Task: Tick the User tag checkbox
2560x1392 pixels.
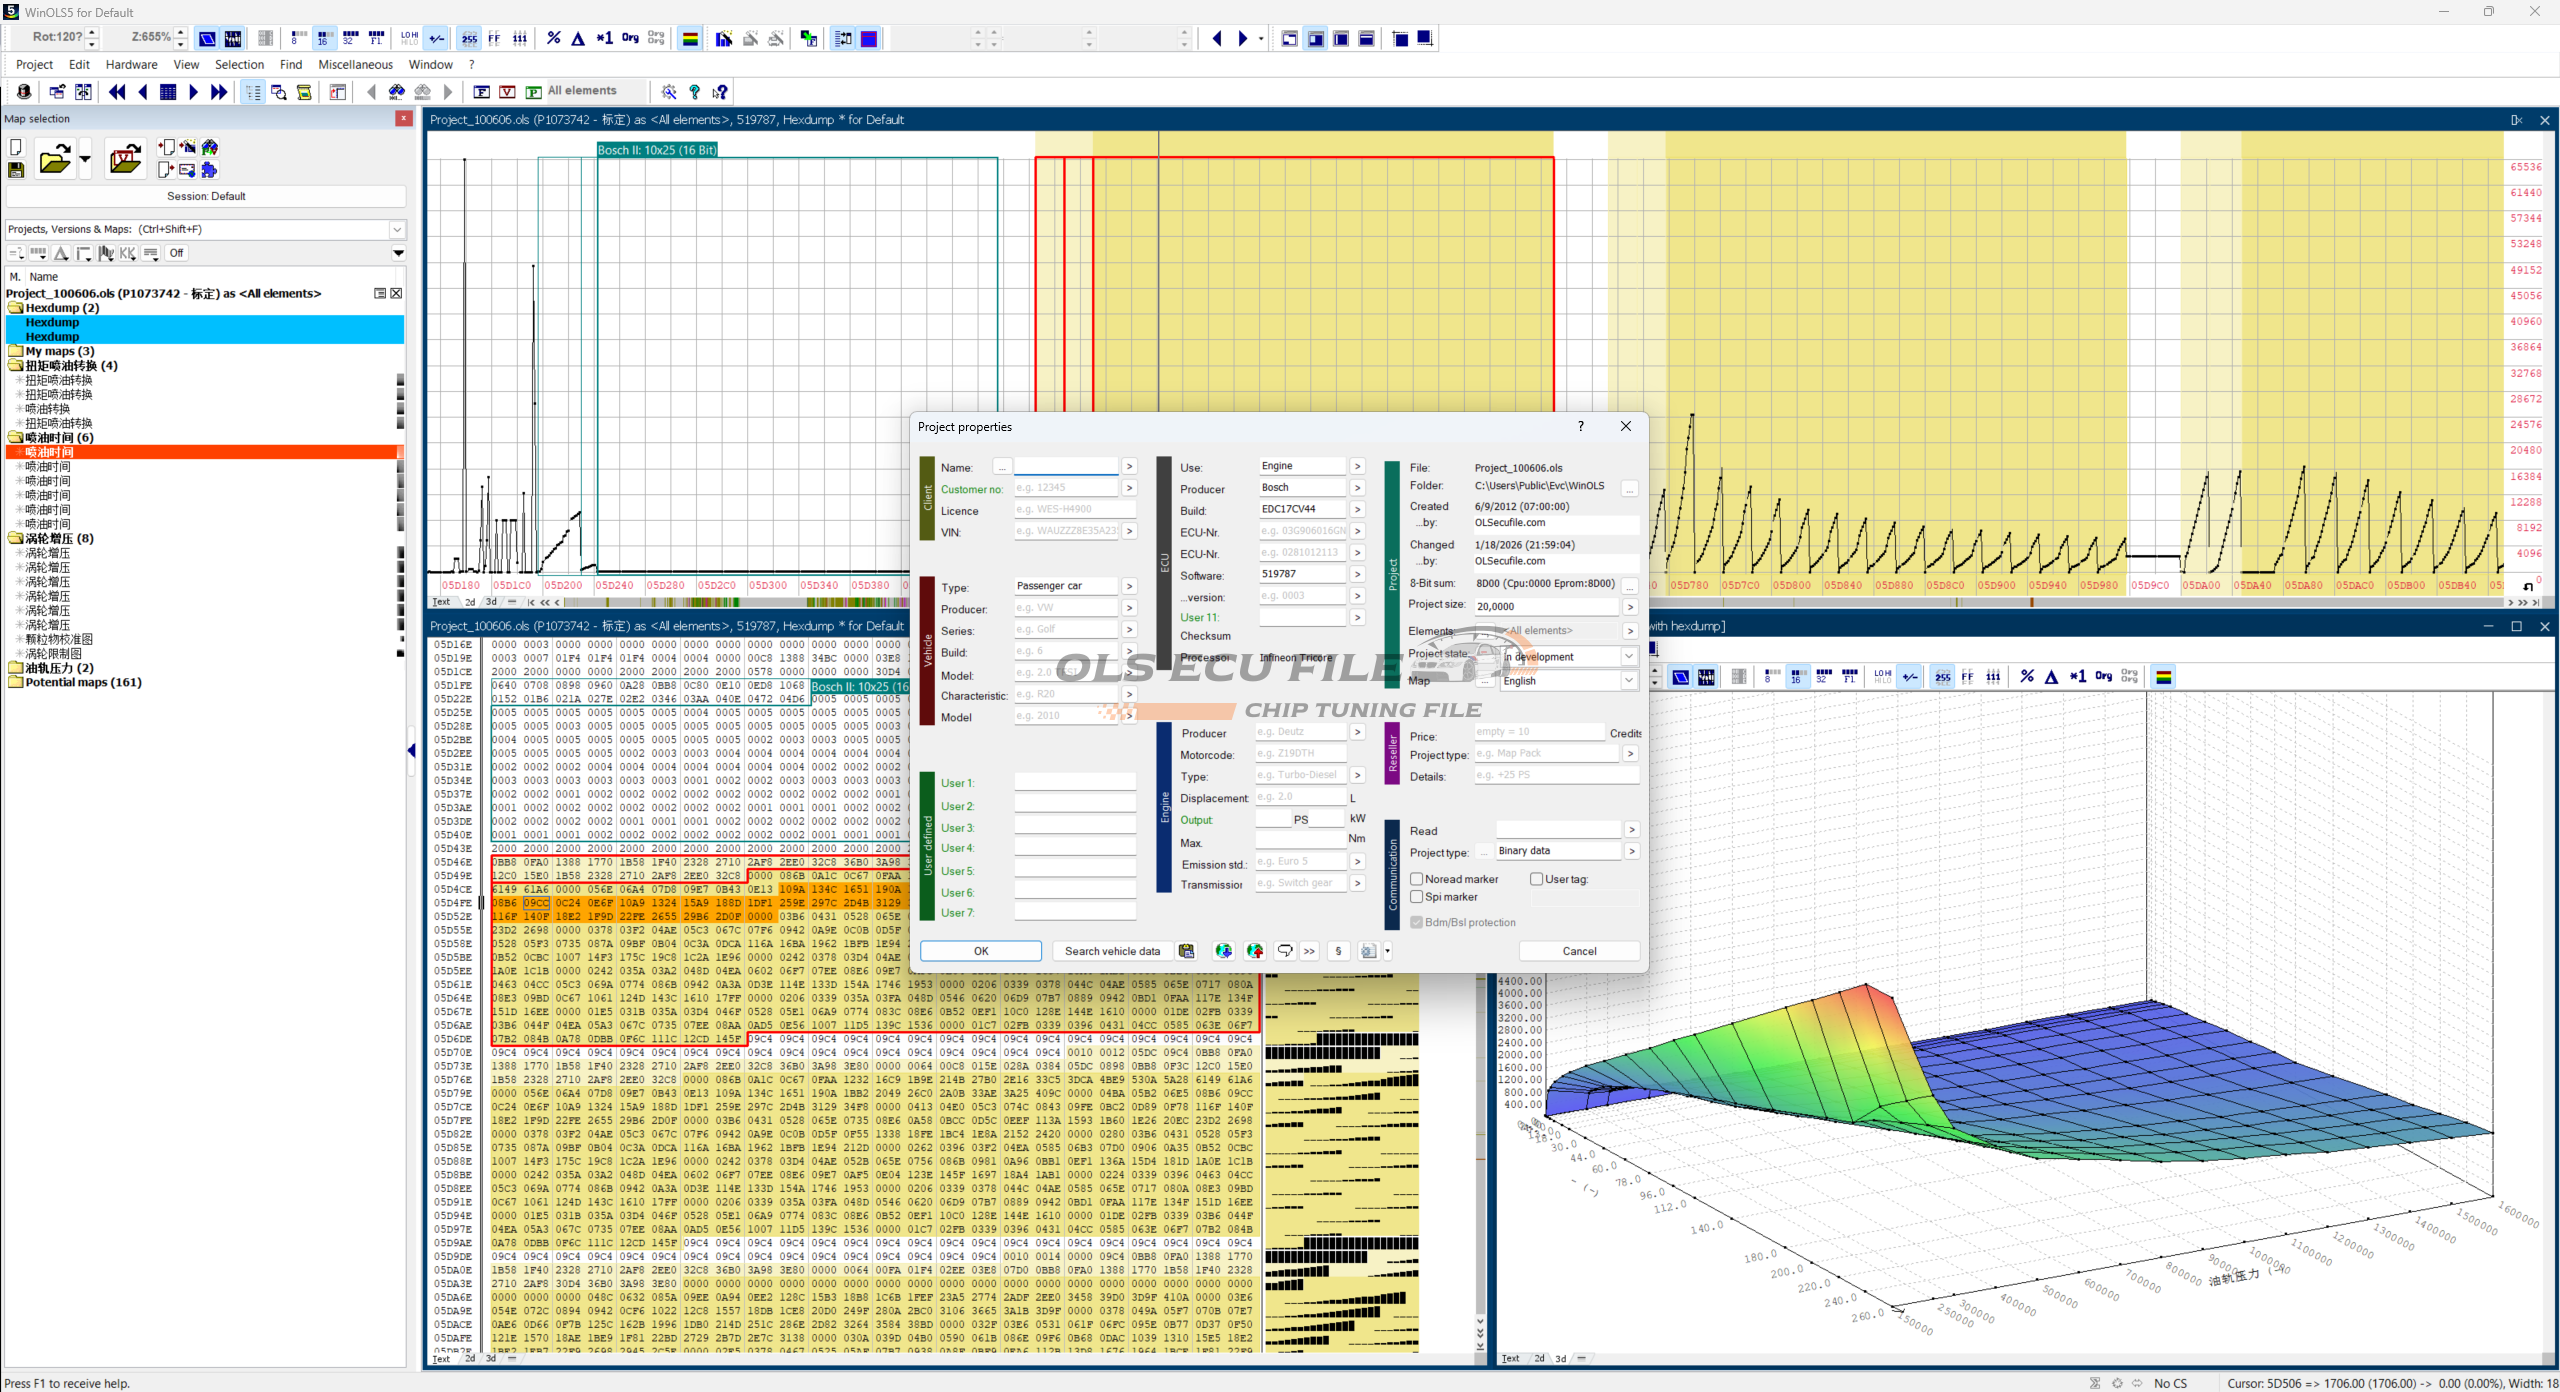Action: point(1536,879)
